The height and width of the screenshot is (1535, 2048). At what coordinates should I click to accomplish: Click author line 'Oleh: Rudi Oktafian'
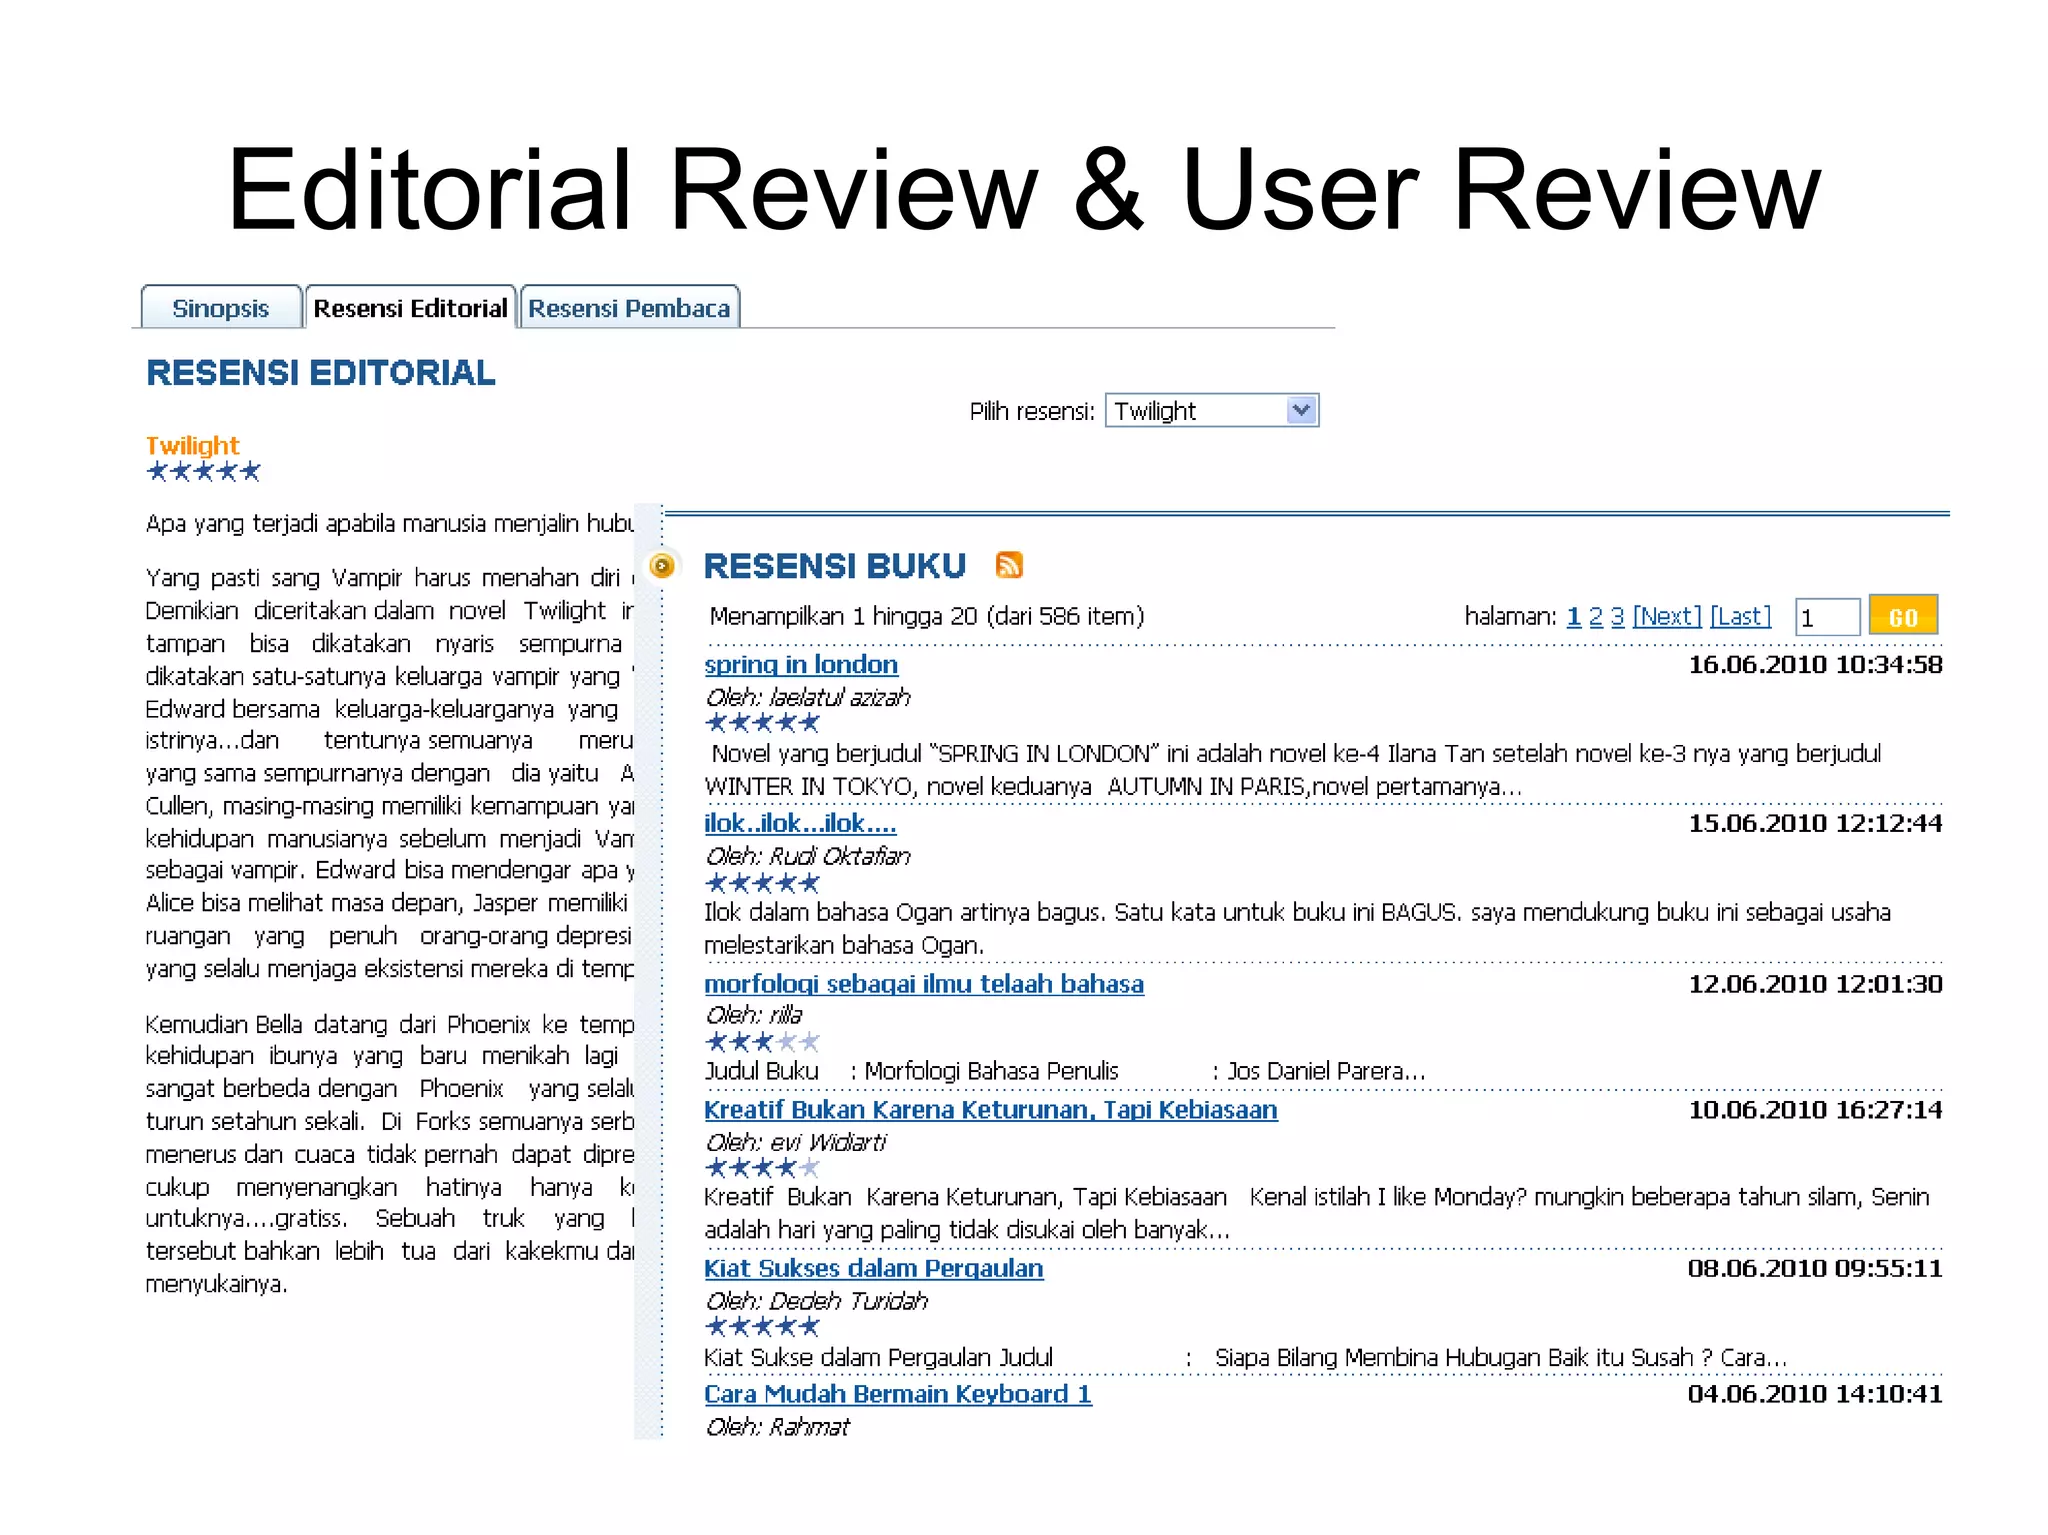pyautogui.click(x=808, y=857)
